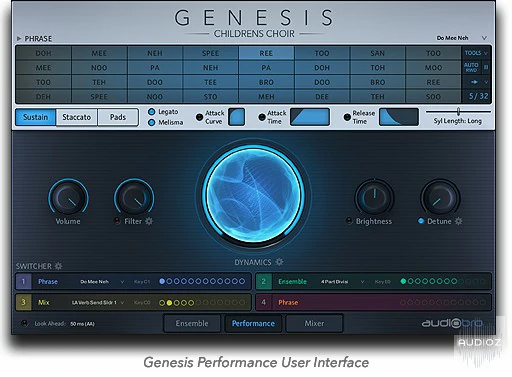Viewport: 512px width, 377px height.
Task: Open the Switcher gear settings icon
Action: 58,266
